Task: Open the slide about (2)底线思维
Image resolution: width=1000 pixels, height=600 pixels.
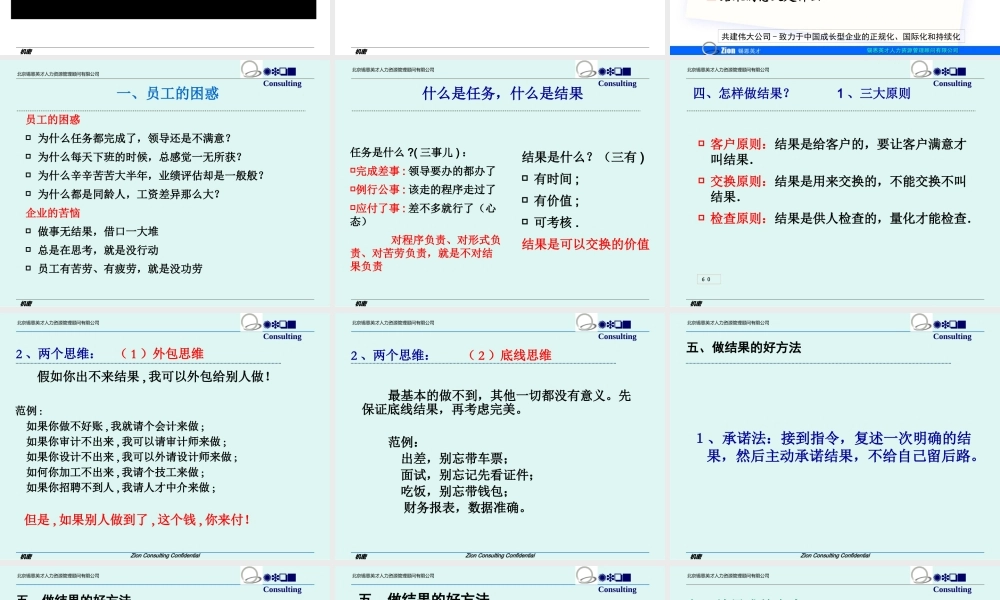Action: click(500, 436)
